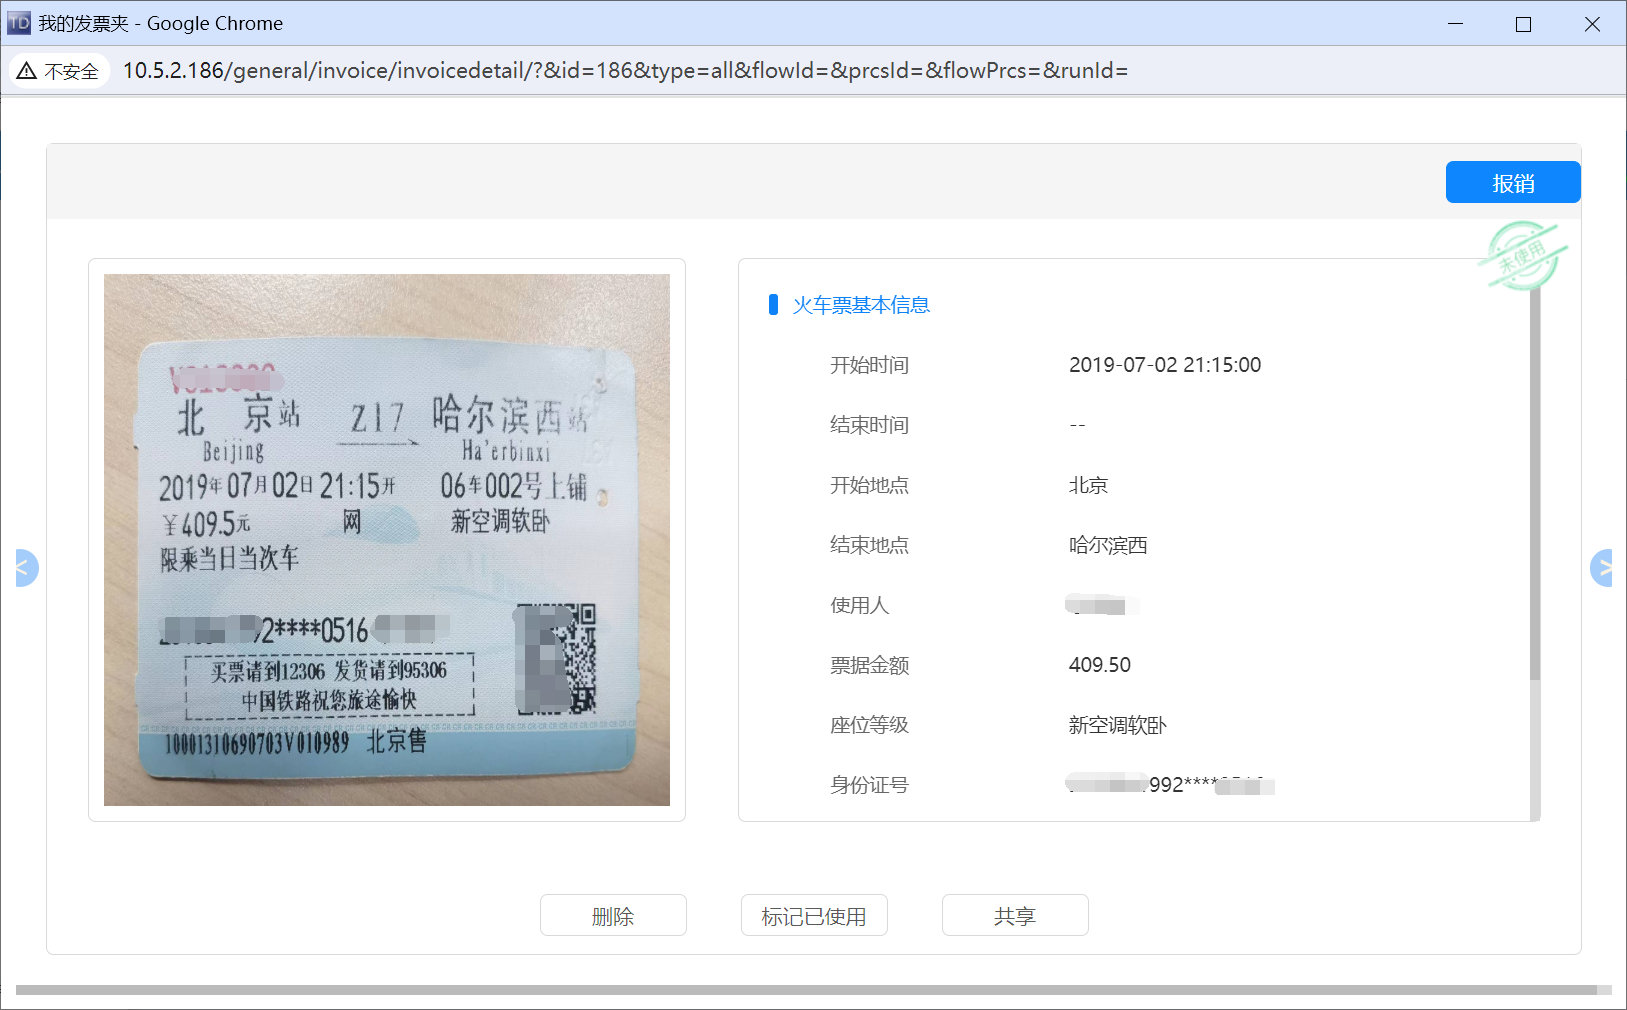Maximize the Chrome window
The height and width of the screenshot is (1010, 1627).
pos(1524,24)
